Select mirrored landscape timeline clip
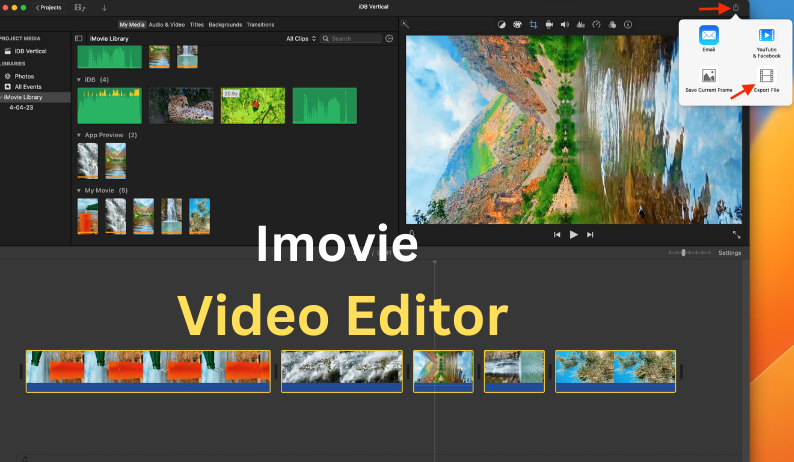Image resolution: width=794 pixels, height=462 pixels. pos(443,371)
